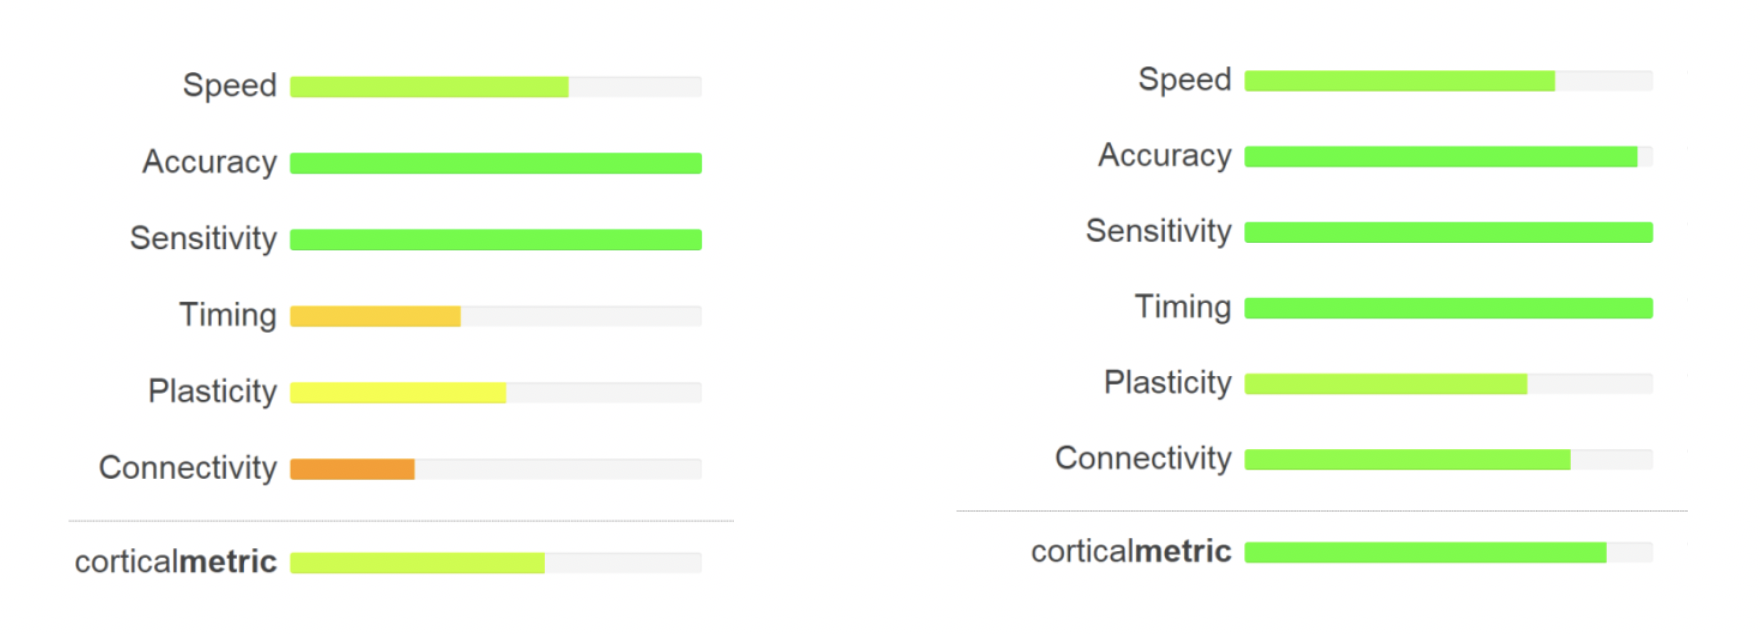This screenshot has height=634, width=1760.
Task: Select the right Sensitivity bar
Action: pos(1448,233)
